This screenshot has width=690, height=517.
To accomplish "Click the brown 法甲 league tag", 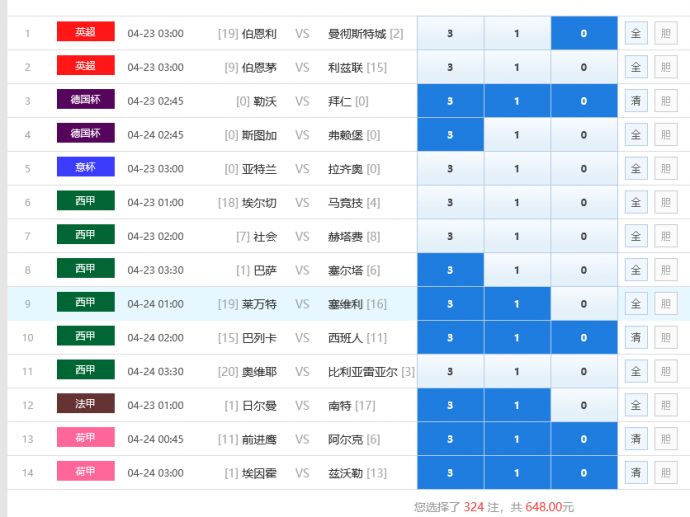I will (85, 406).
